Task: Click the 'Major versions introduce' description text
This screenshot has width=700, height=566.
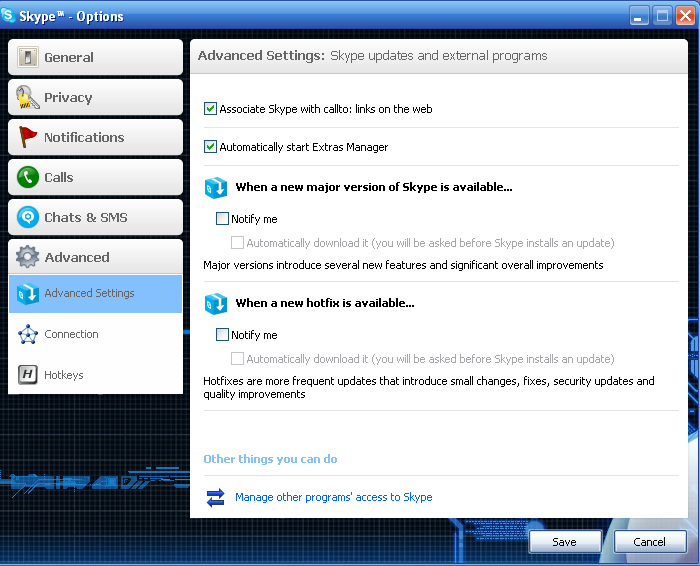Action: click(403, 265)
